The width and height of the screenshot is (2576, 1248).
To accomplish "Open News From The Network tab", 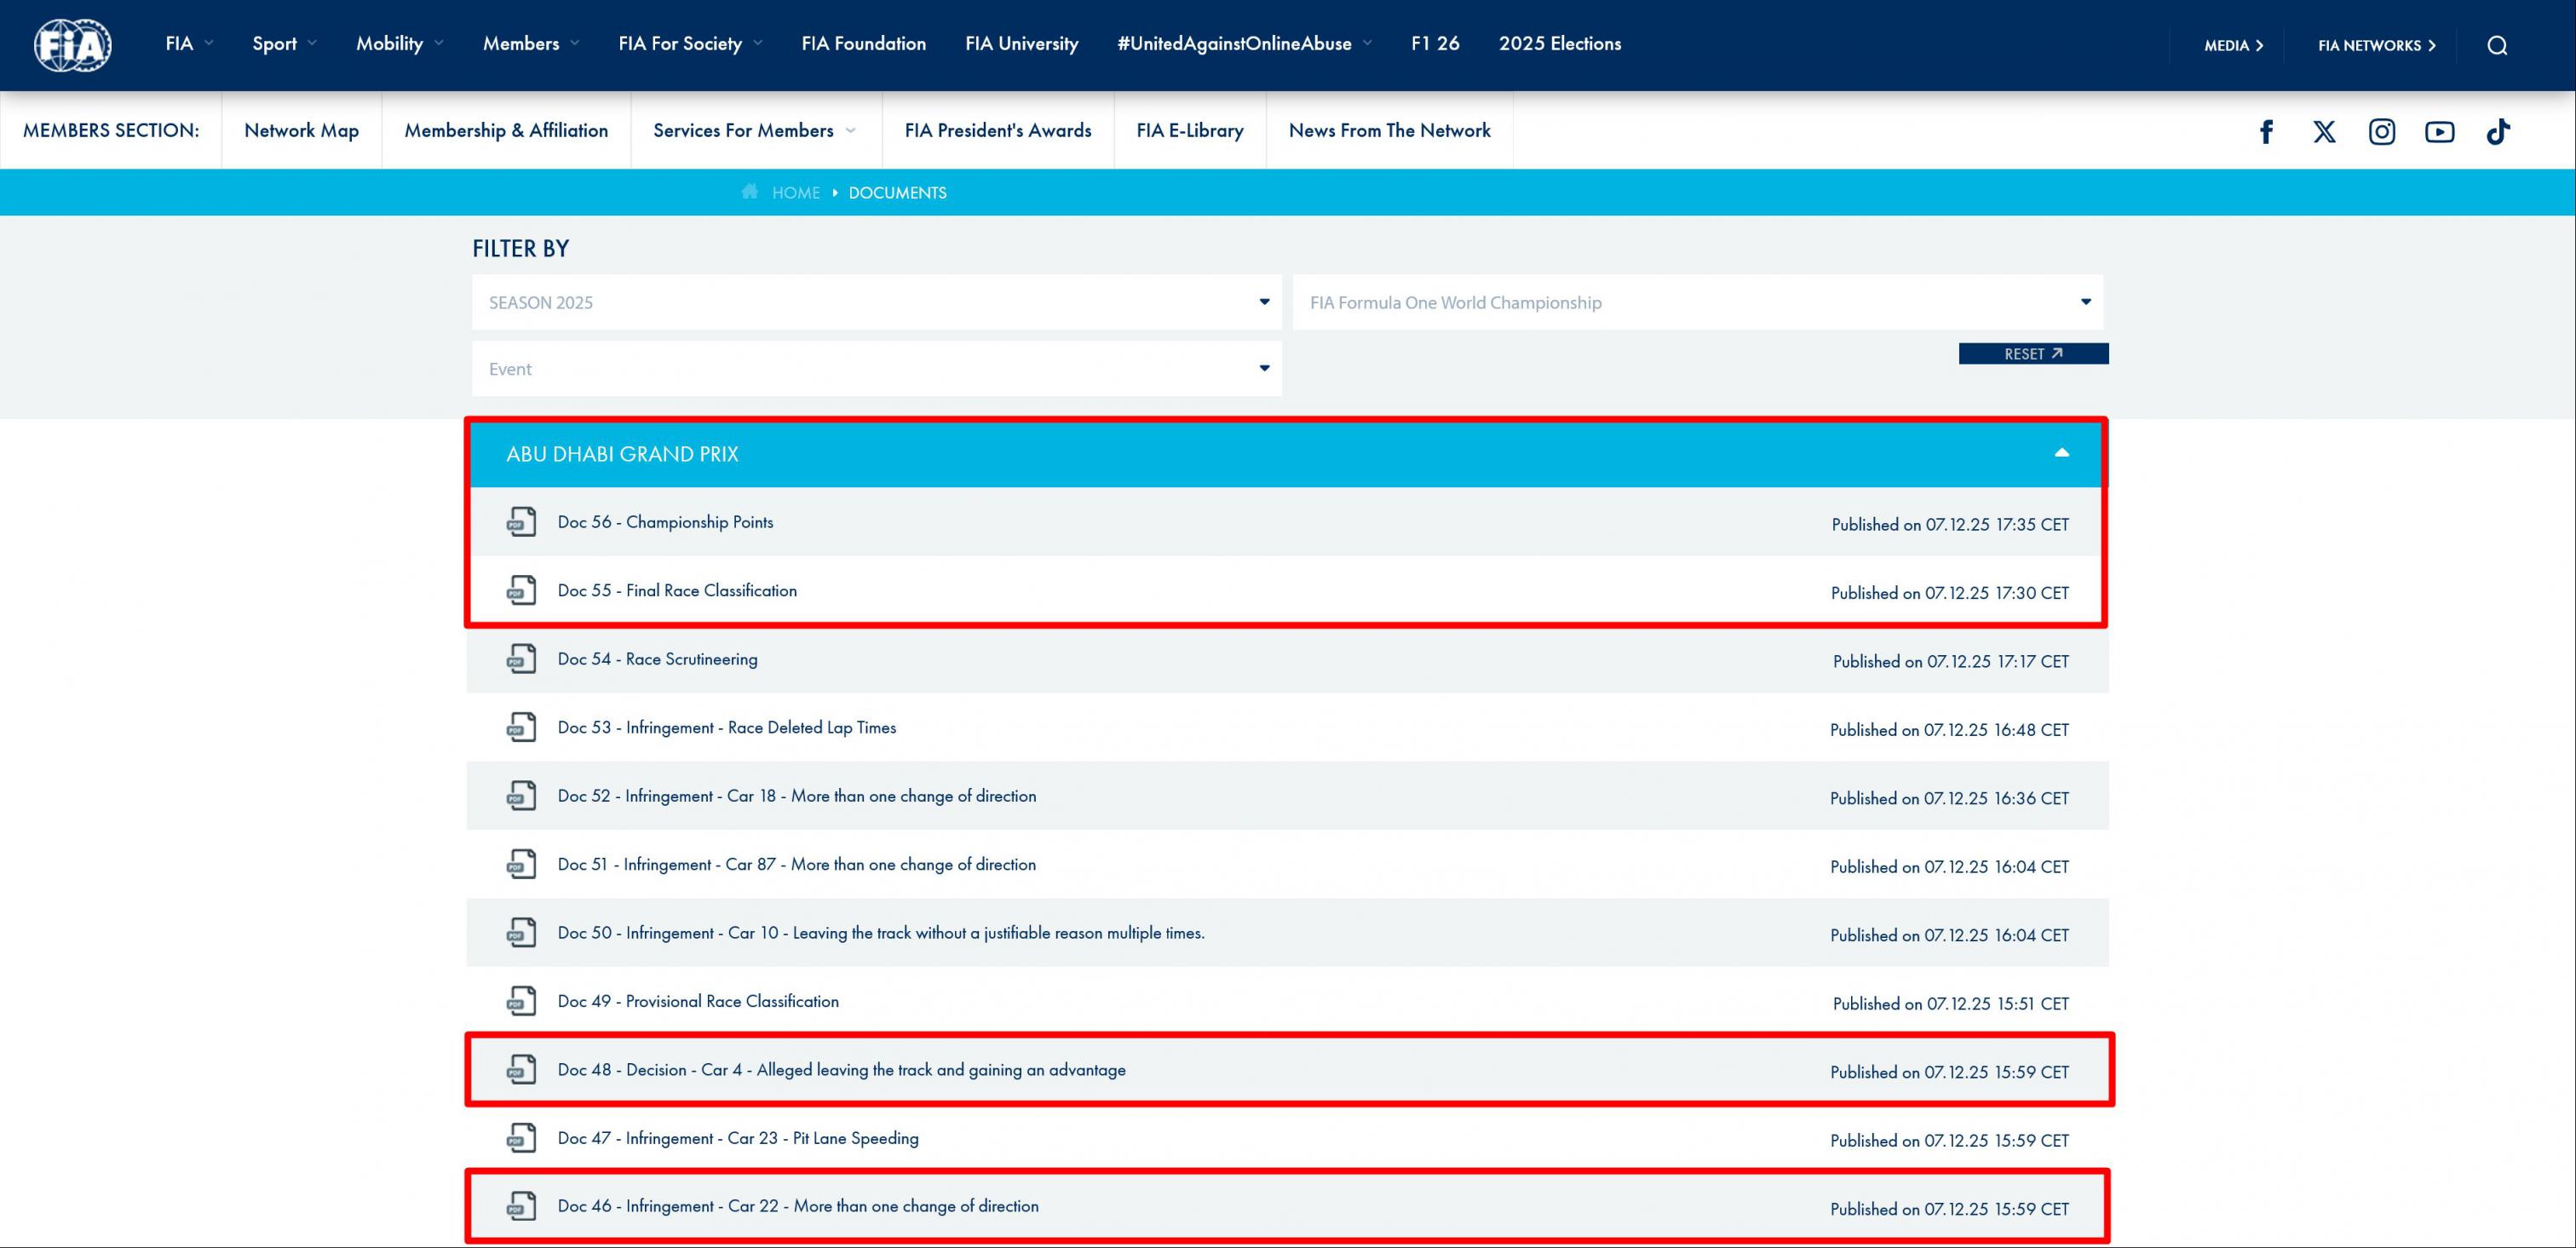I will [x=1389, y=130].
